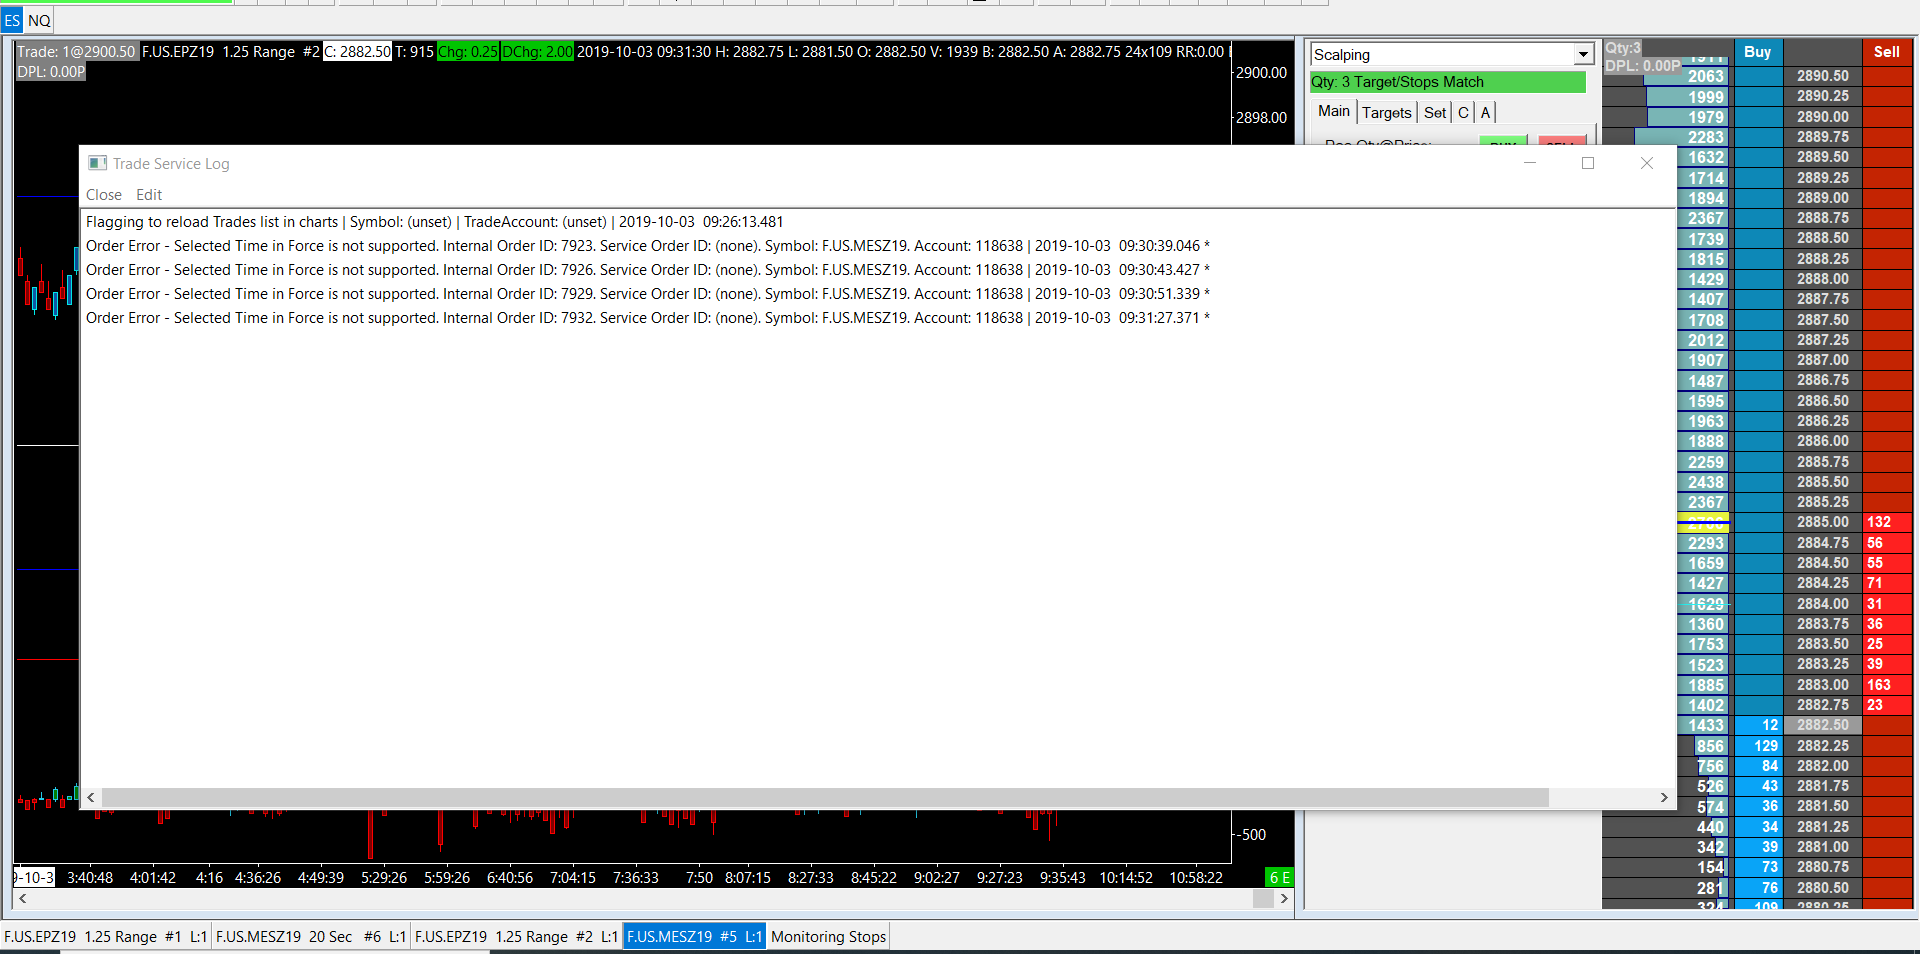The height and width of the screenshot is (954, 1920).
Task: Click the Buy column header in DOM
Action: (x=1757, y=52)
